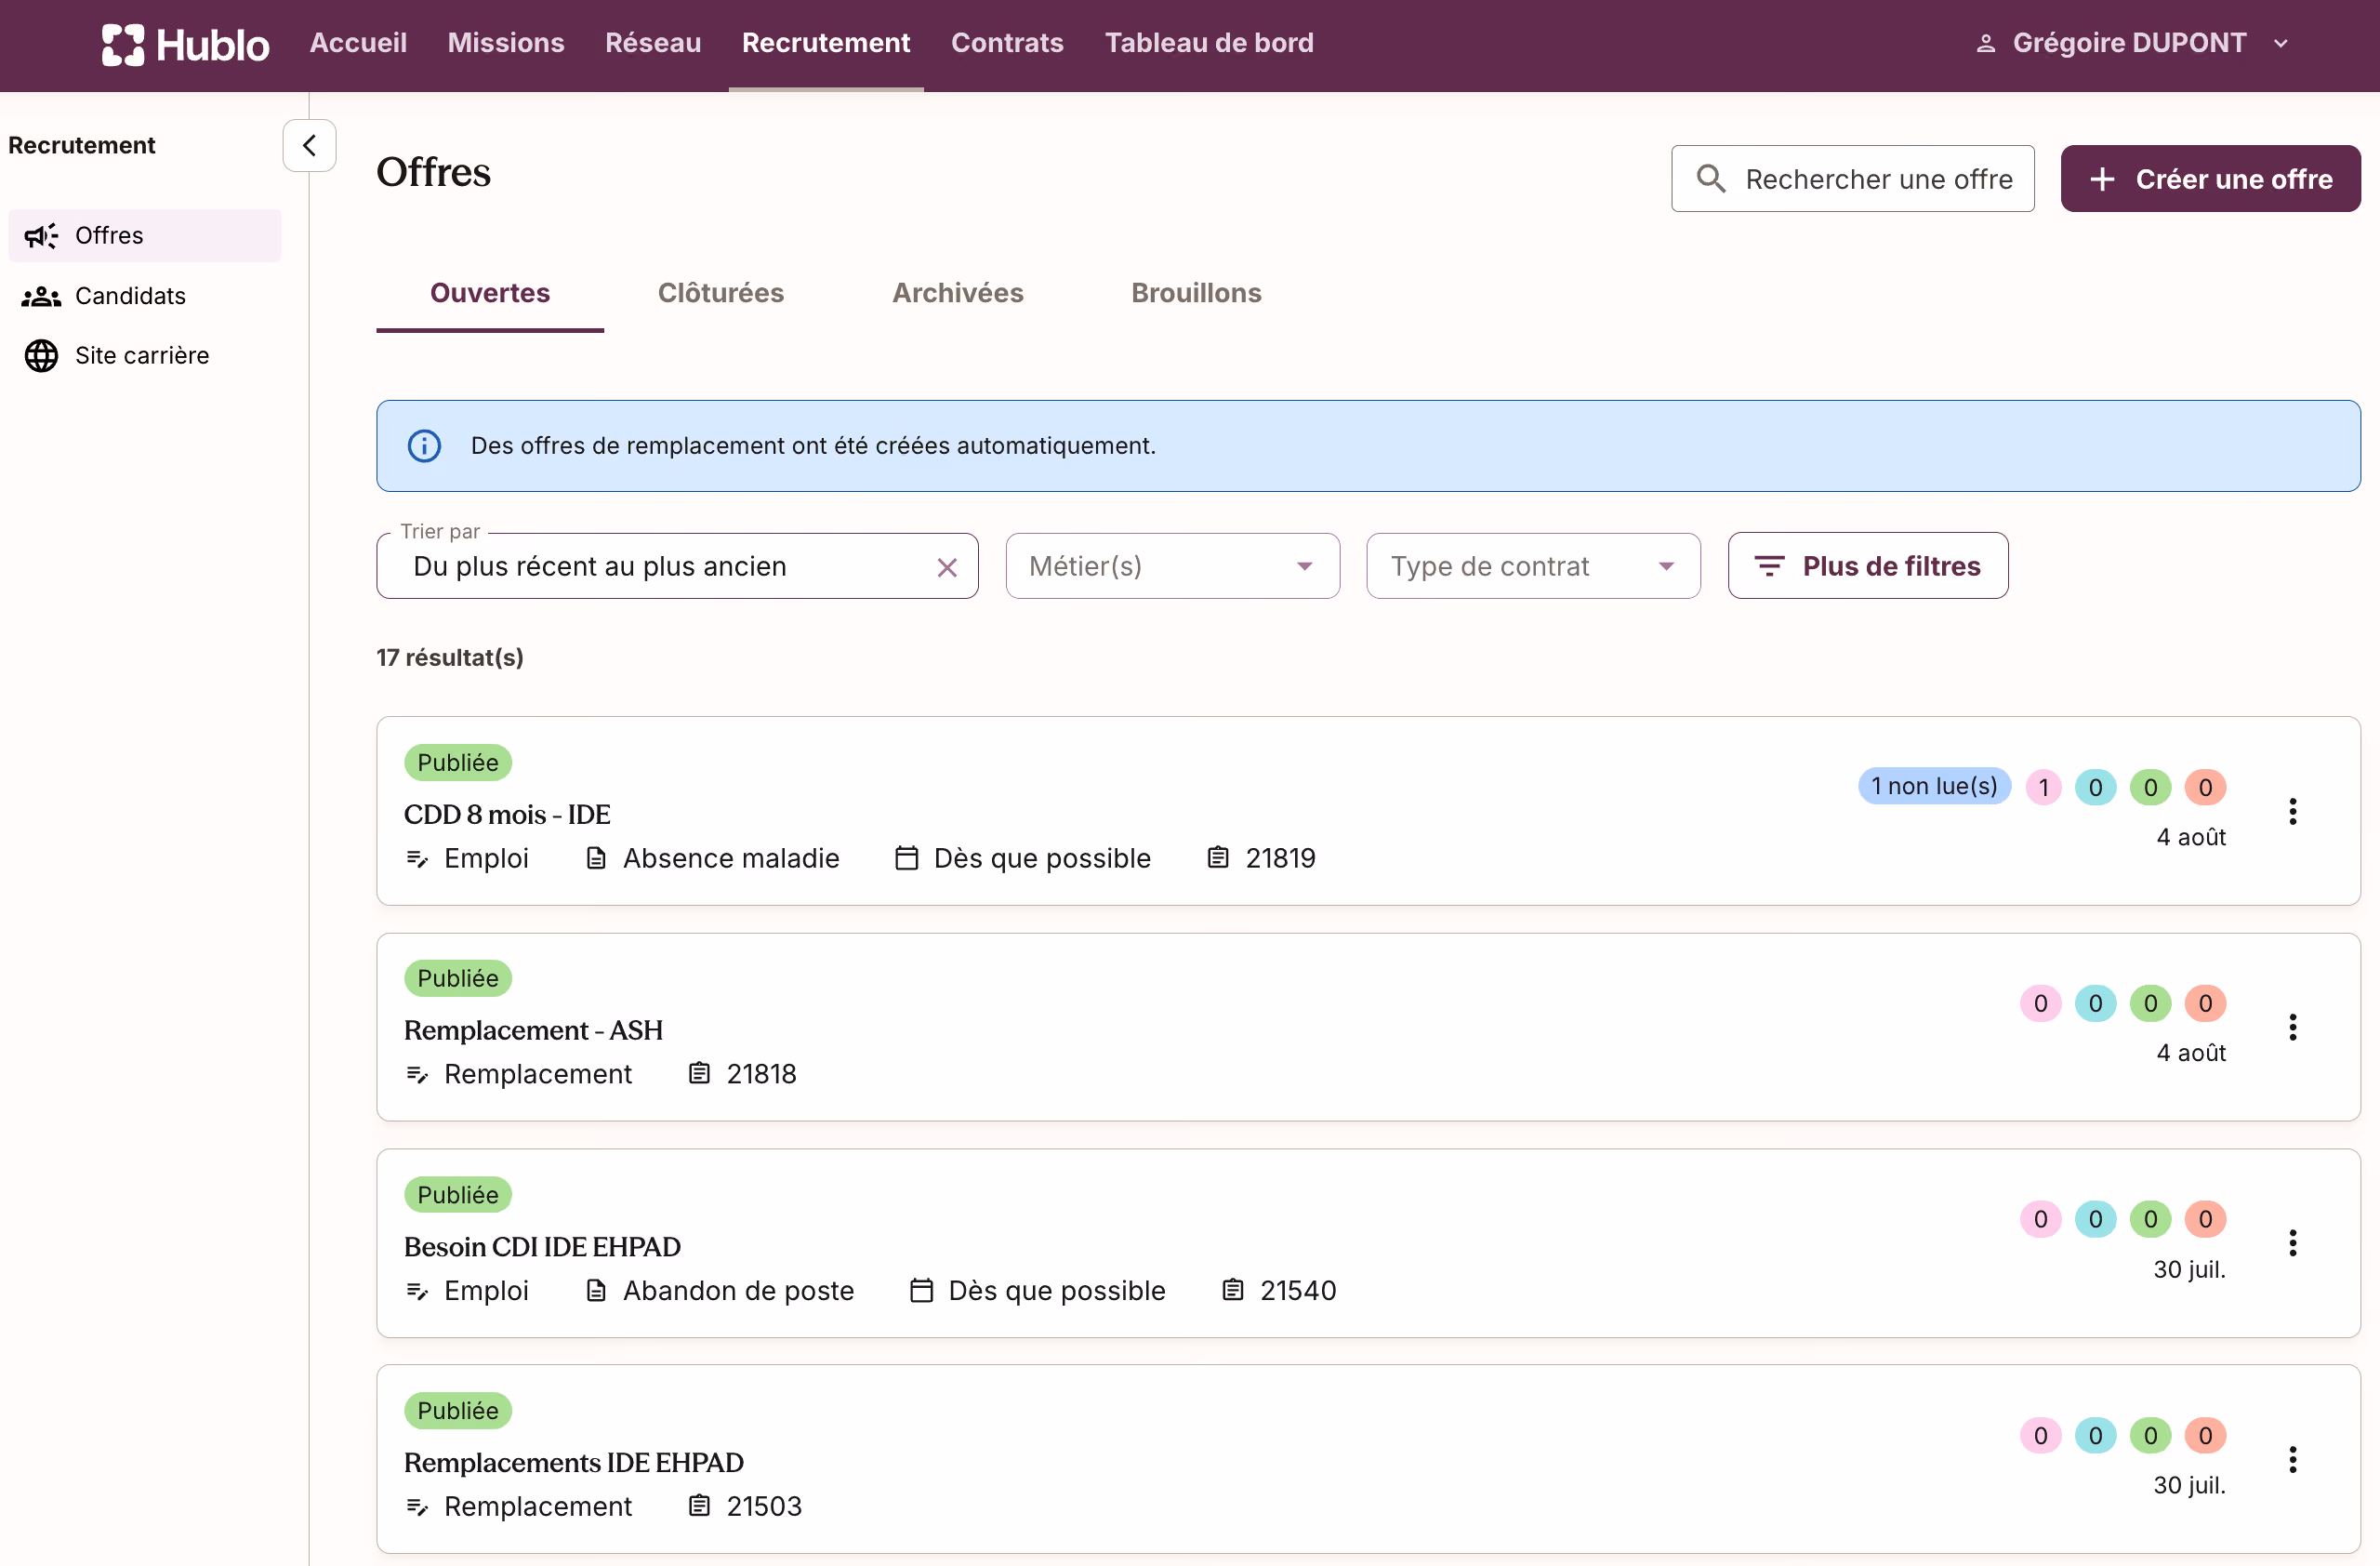Click orange counter on Remplacement - ASH offer
Viewport: 2380px width, 1566px height.
pyautogui.click(x=2205, y=1004)
